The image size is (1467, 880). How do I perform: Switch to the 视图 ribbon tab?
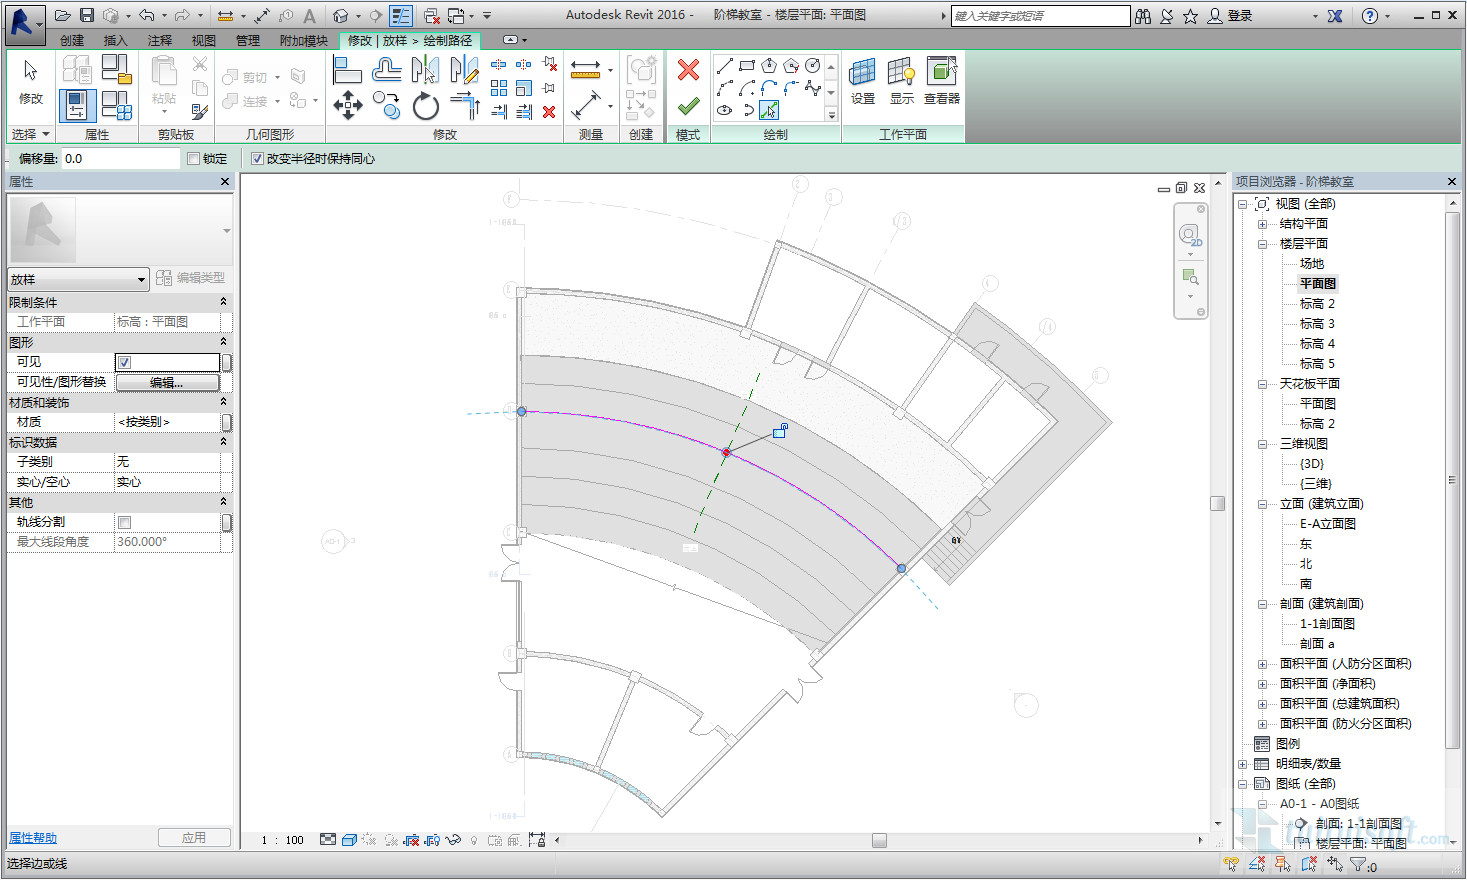pyautogui.click(x=203, y=41)
